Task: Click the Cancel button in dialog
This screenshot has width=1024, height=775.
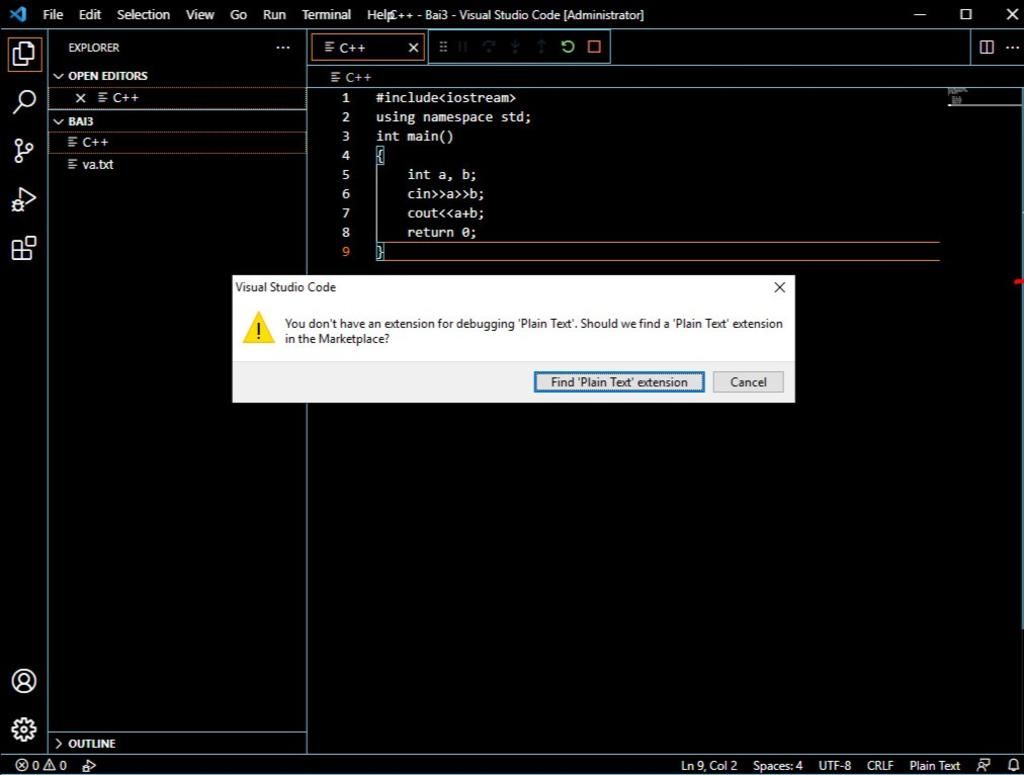Action: click(x=748, y=382)
